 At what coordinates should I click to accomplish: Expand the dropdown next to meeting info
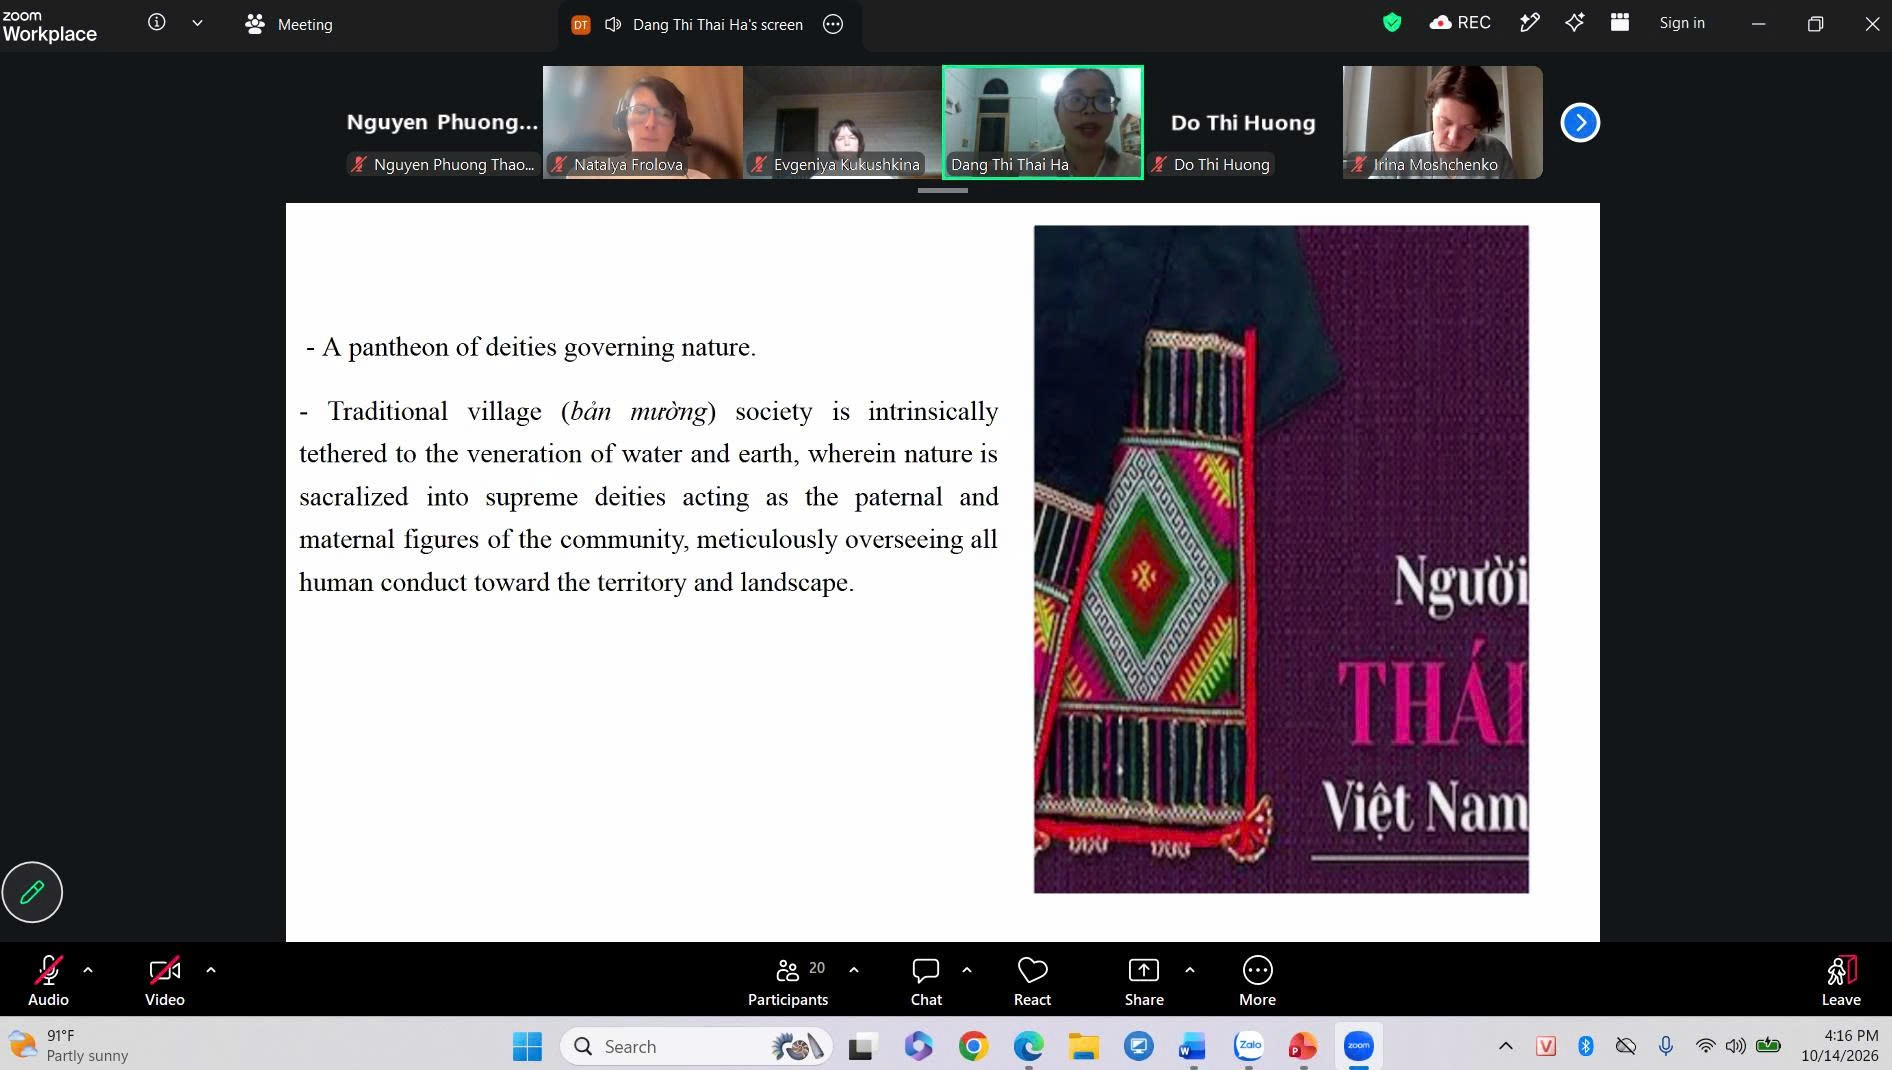(x=197, y=23)
